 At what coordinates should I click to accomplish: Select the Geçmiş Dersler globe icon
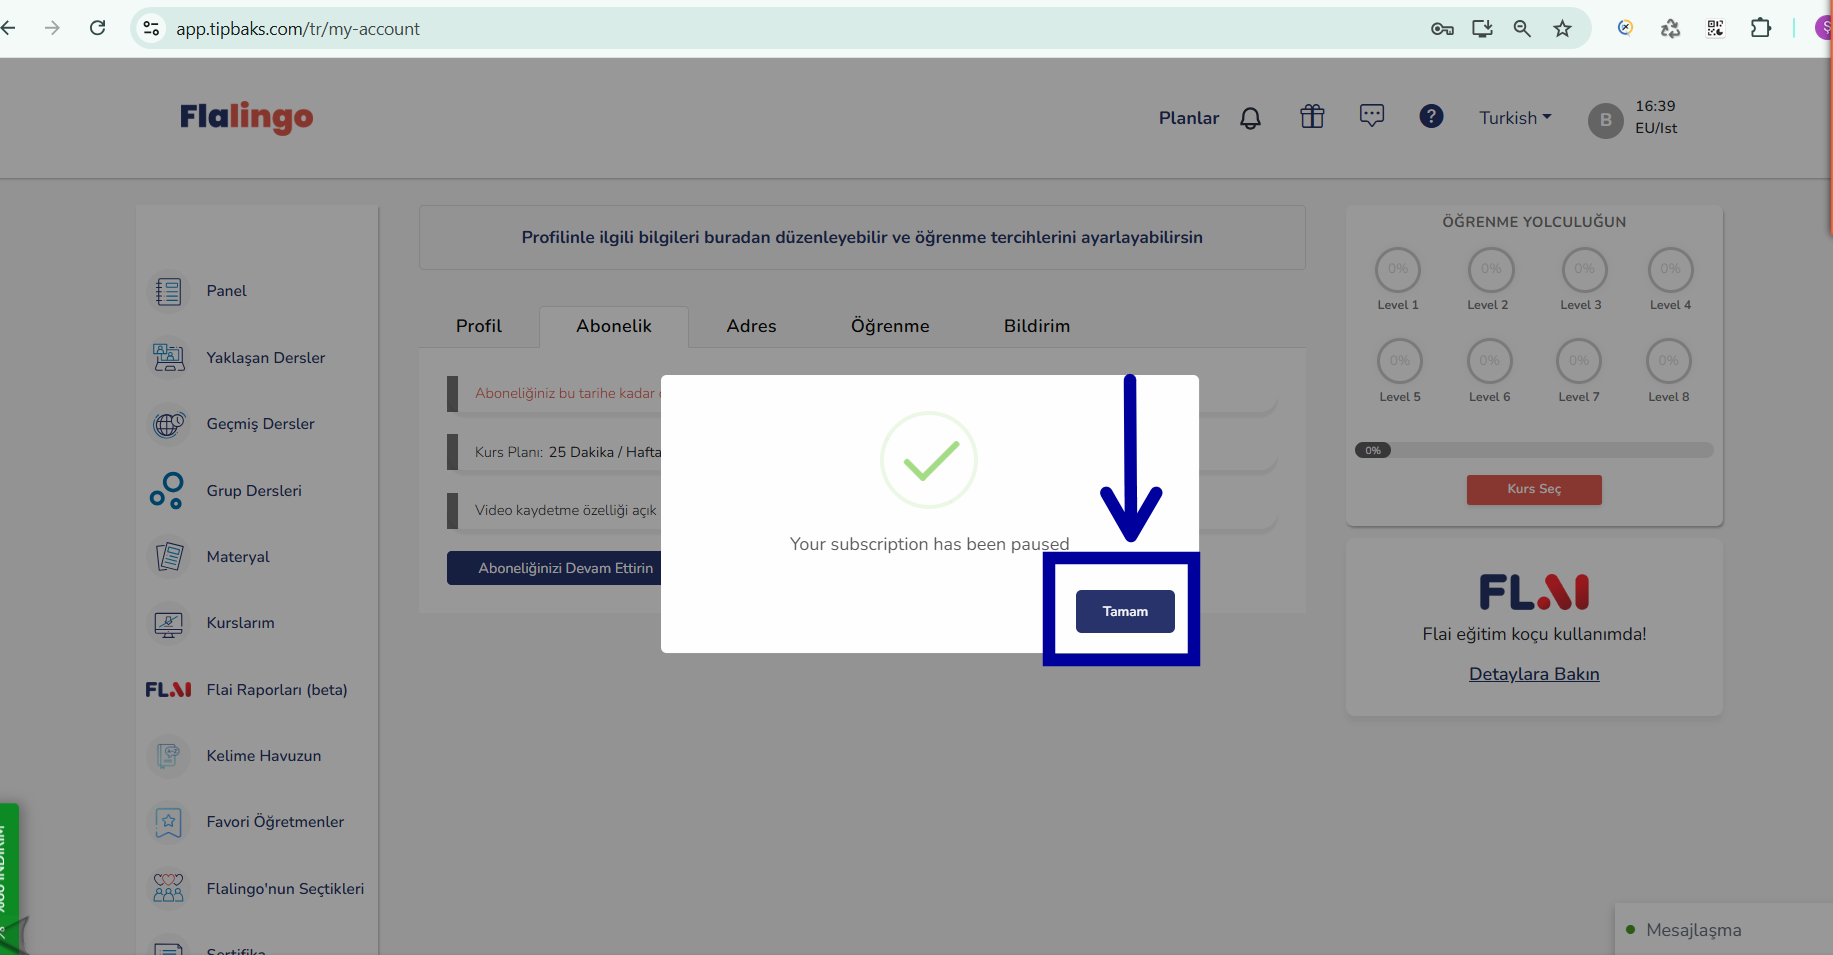[168, 424]
